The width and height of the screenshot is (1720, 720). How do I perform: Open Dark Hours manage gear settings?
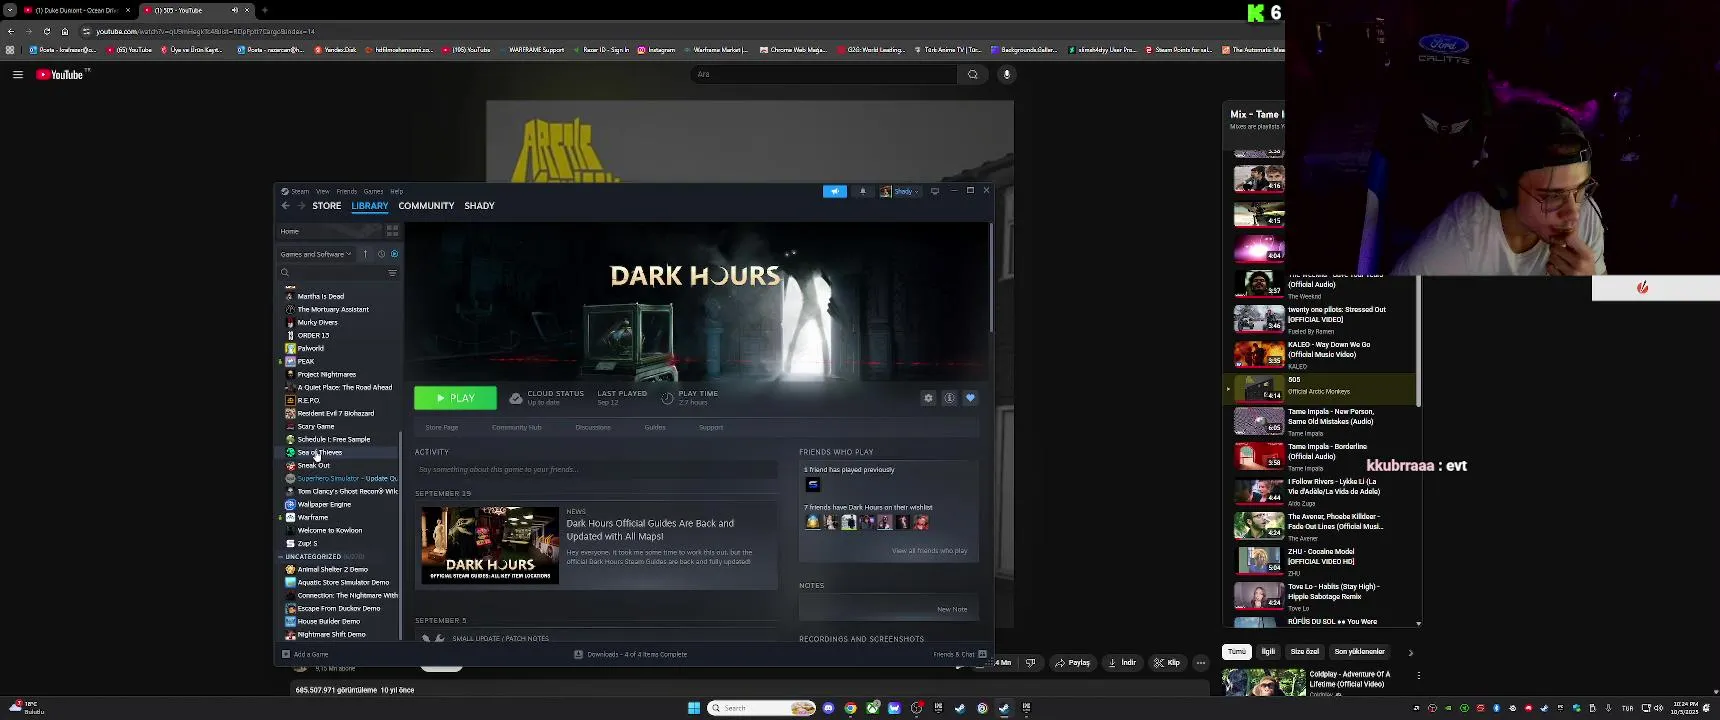click(x=928, y=398)
